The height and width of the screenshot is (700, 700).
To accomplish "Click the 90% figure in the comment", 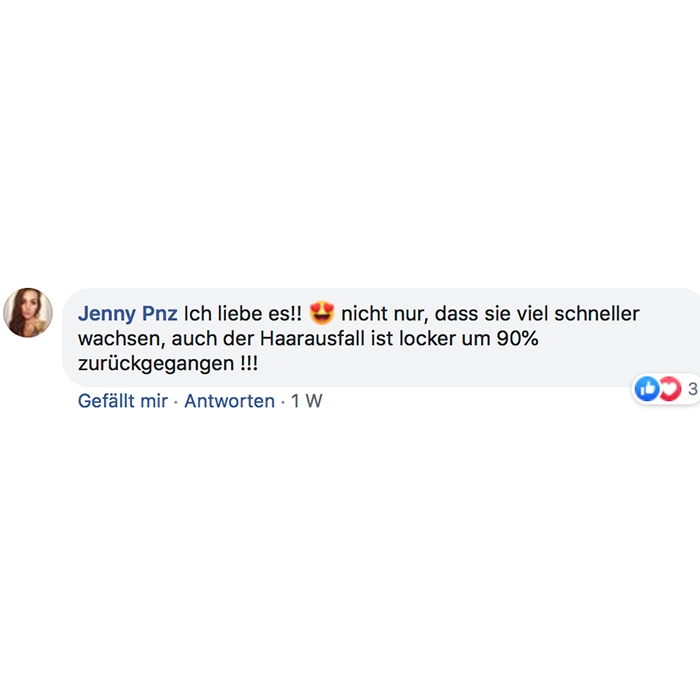I will click(517, 338).
